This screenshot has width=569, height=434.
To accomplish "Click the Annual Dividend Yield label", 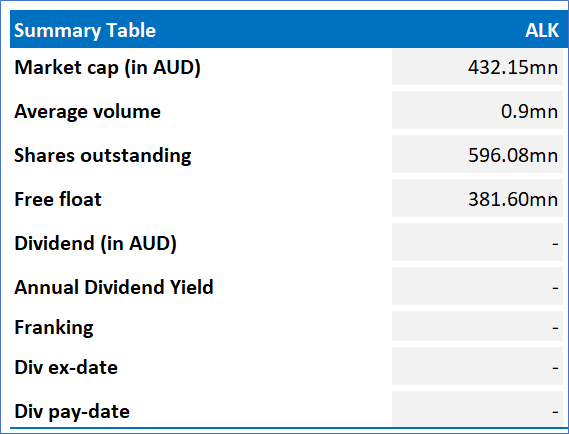I will tap(114, 287).
